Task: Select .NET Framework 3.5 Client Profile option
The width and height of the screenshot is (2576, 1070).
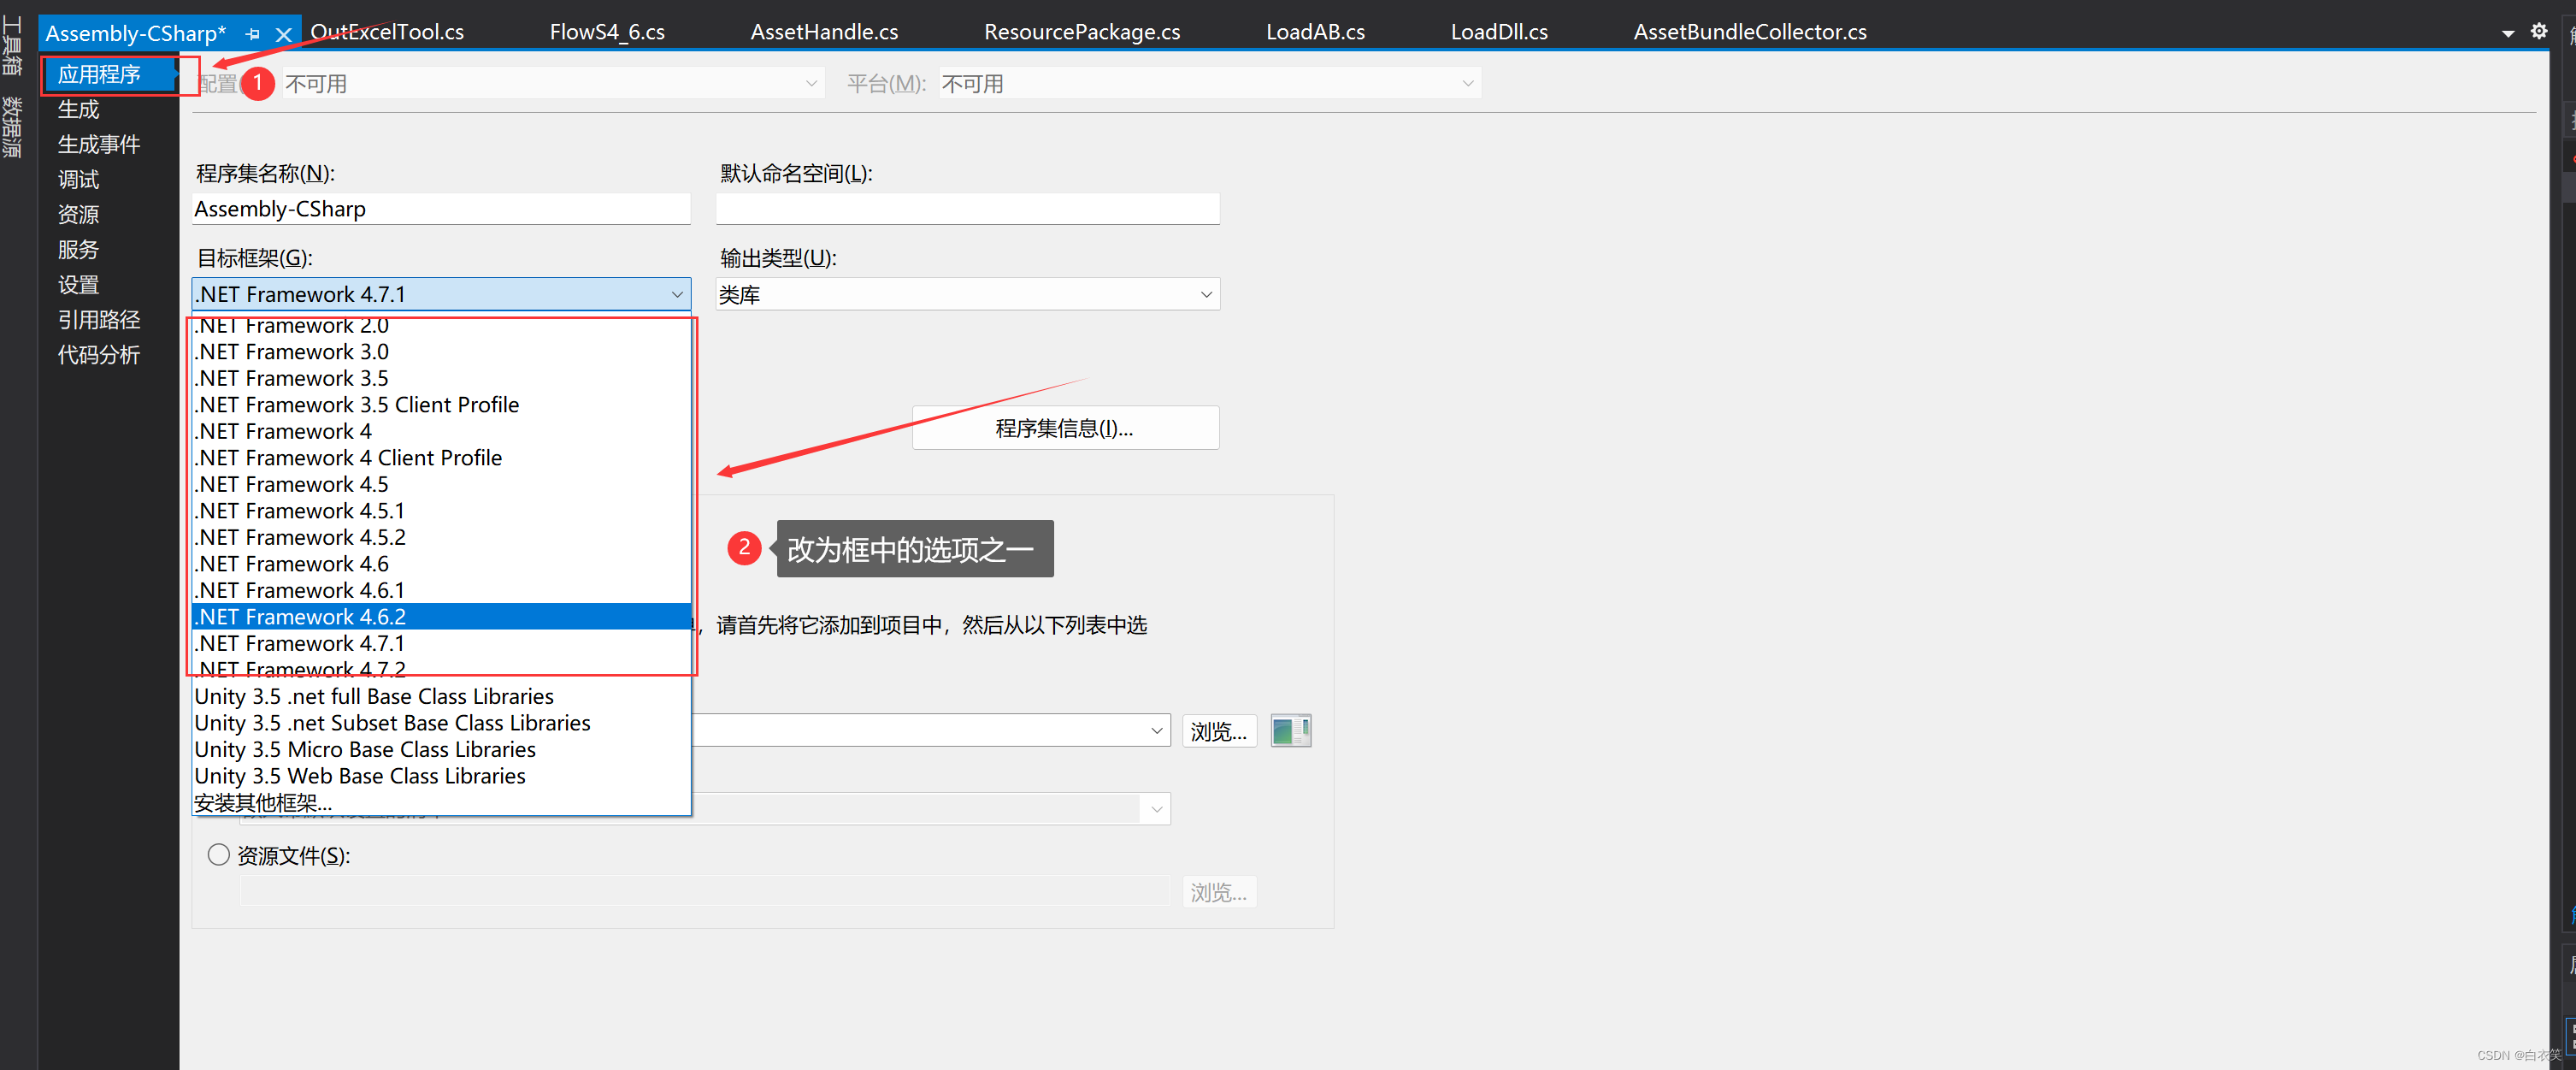Action: point(357,405)
